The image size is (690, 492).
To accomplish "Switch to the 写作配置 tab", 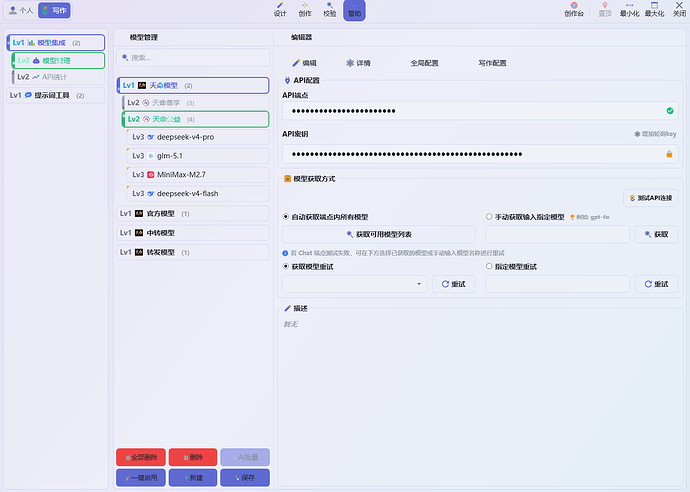I will (x=492, y=63).
